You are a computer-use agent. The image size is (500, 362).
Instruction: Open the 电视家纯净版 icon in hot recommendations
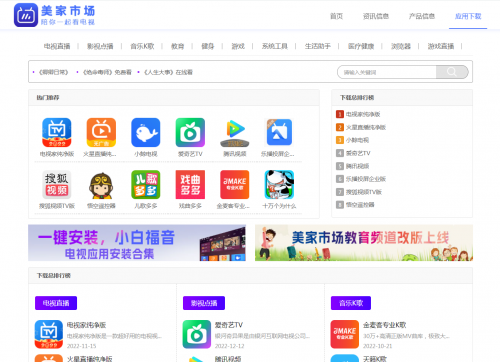(x=57, y=132)
